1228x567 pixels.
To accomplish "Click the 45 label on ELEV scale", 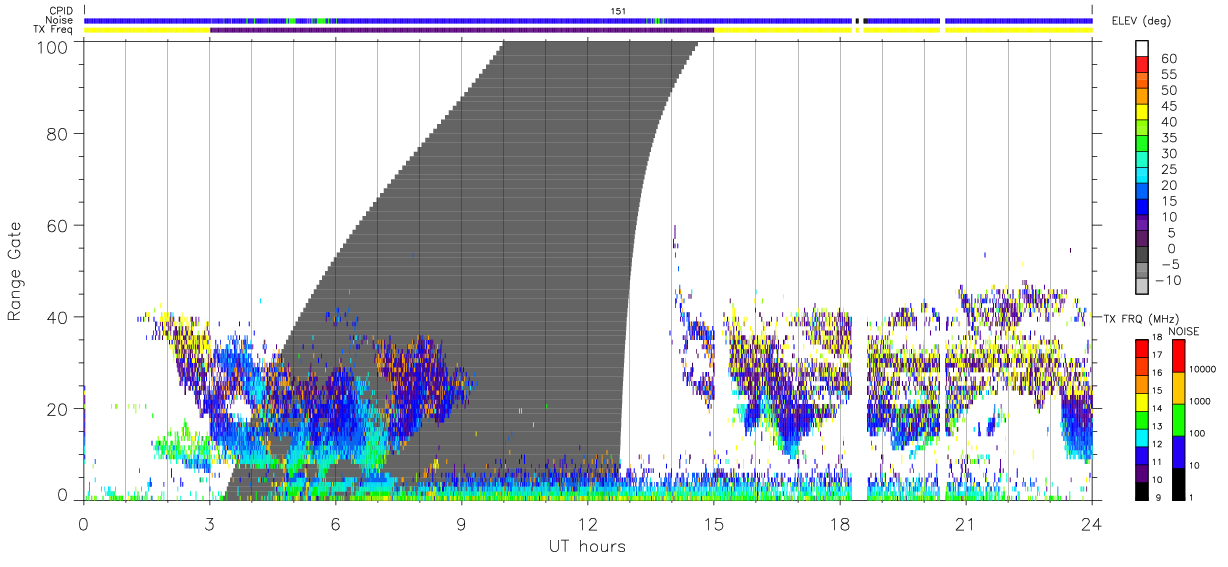I will [x=1167, y=106].
